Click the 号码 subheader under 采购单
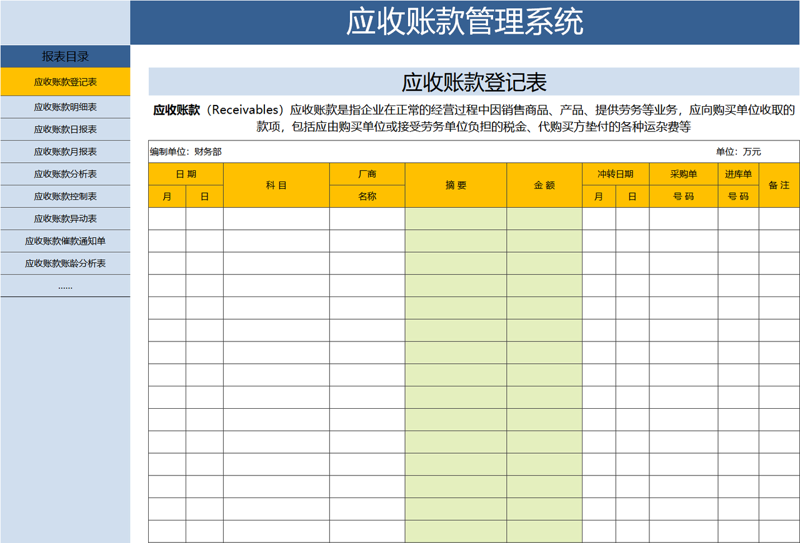 683,196
